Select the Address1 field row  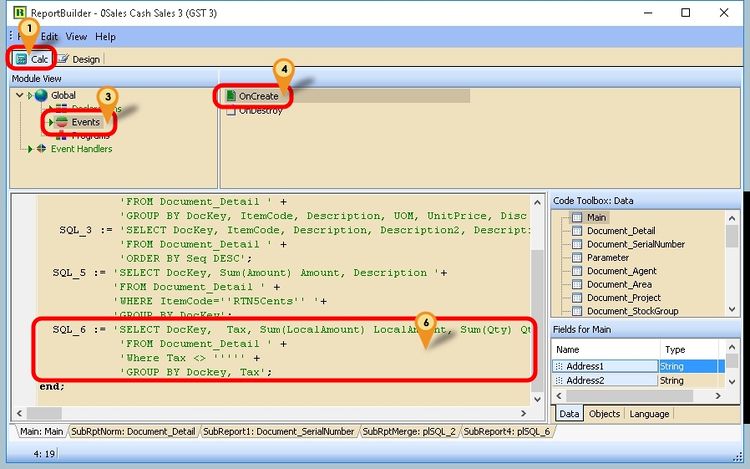click(638, 366)
